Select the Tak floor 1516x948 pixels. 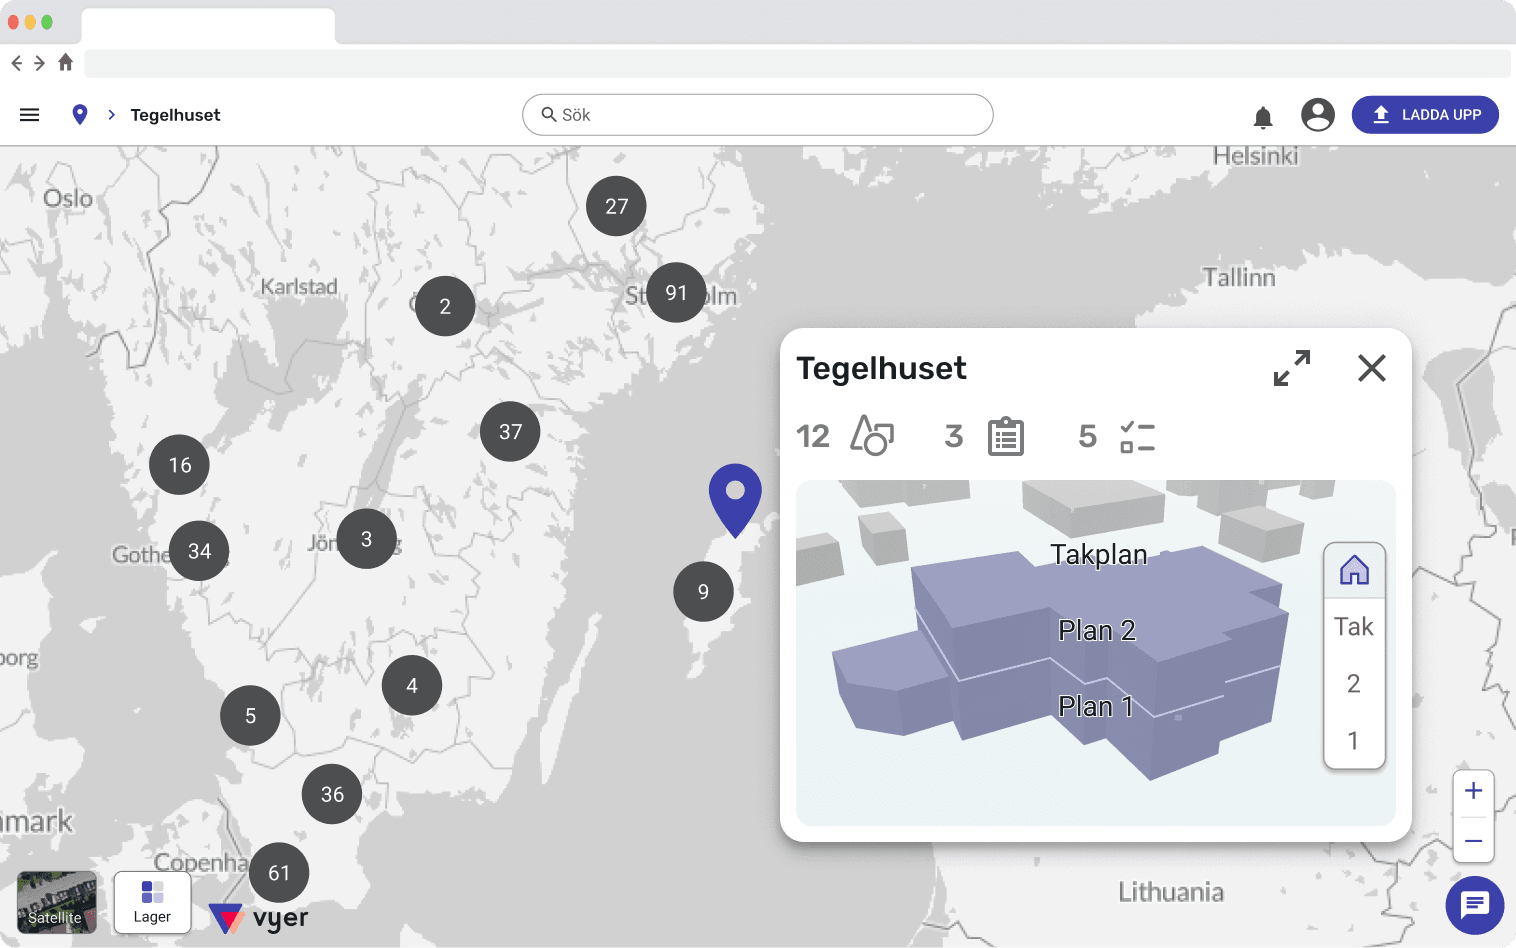pos(1354,627)
